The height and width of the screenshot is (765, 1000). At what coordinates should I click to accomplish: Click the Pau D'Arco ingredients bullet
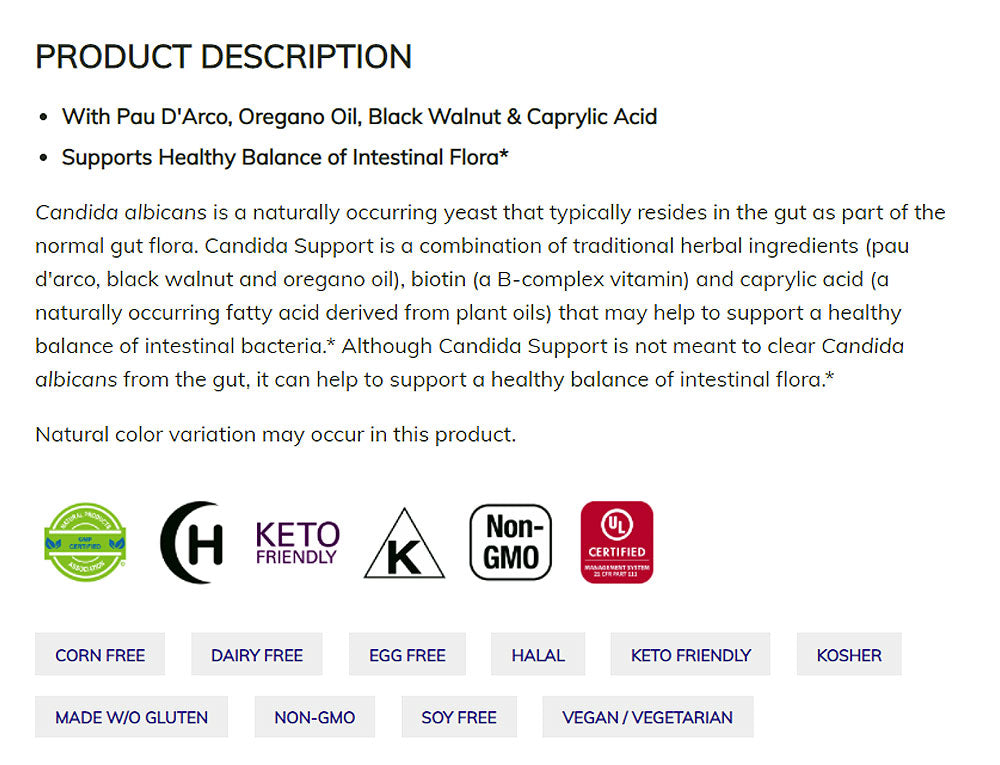[x=359, y=117]
